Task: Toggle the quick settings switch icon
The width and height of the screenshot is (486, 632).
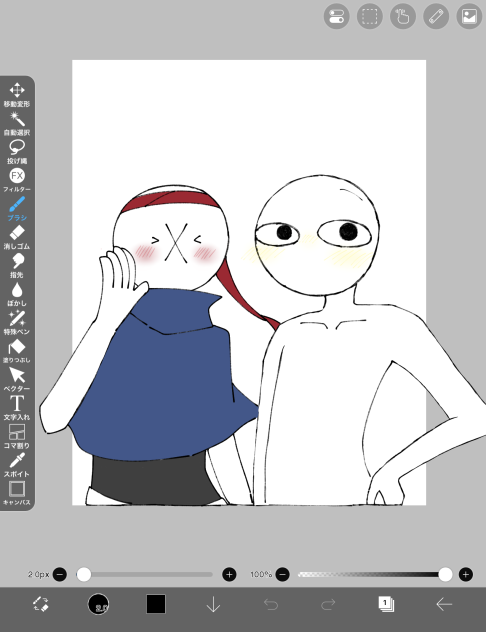Action: (336, 17)
